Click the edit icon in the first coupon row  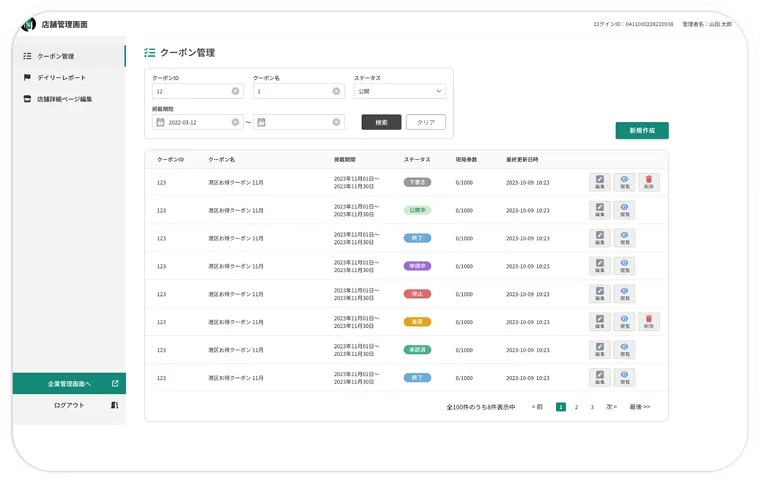(x=599, y=181)
